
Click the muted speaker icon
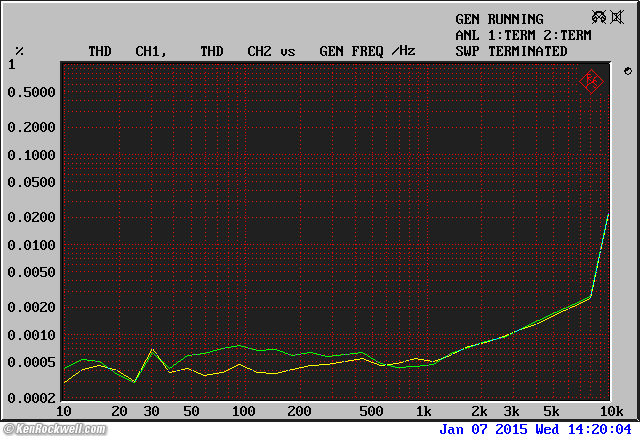[x=618, y=17]
